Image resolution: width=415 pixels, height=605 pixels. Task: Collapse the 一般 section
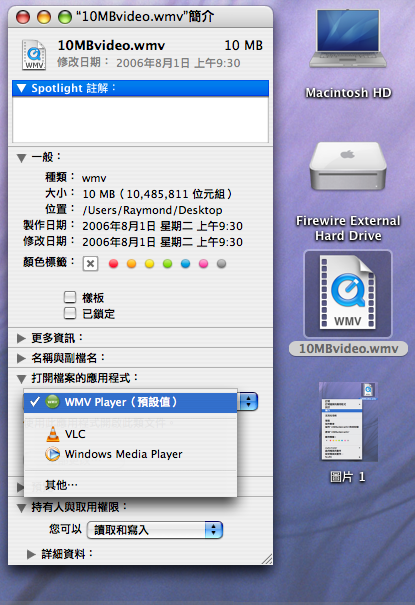[22, 158]
